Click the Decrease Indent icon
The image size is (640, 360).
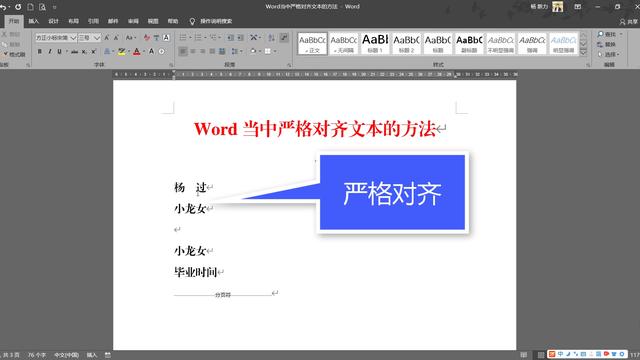[231, 38]
